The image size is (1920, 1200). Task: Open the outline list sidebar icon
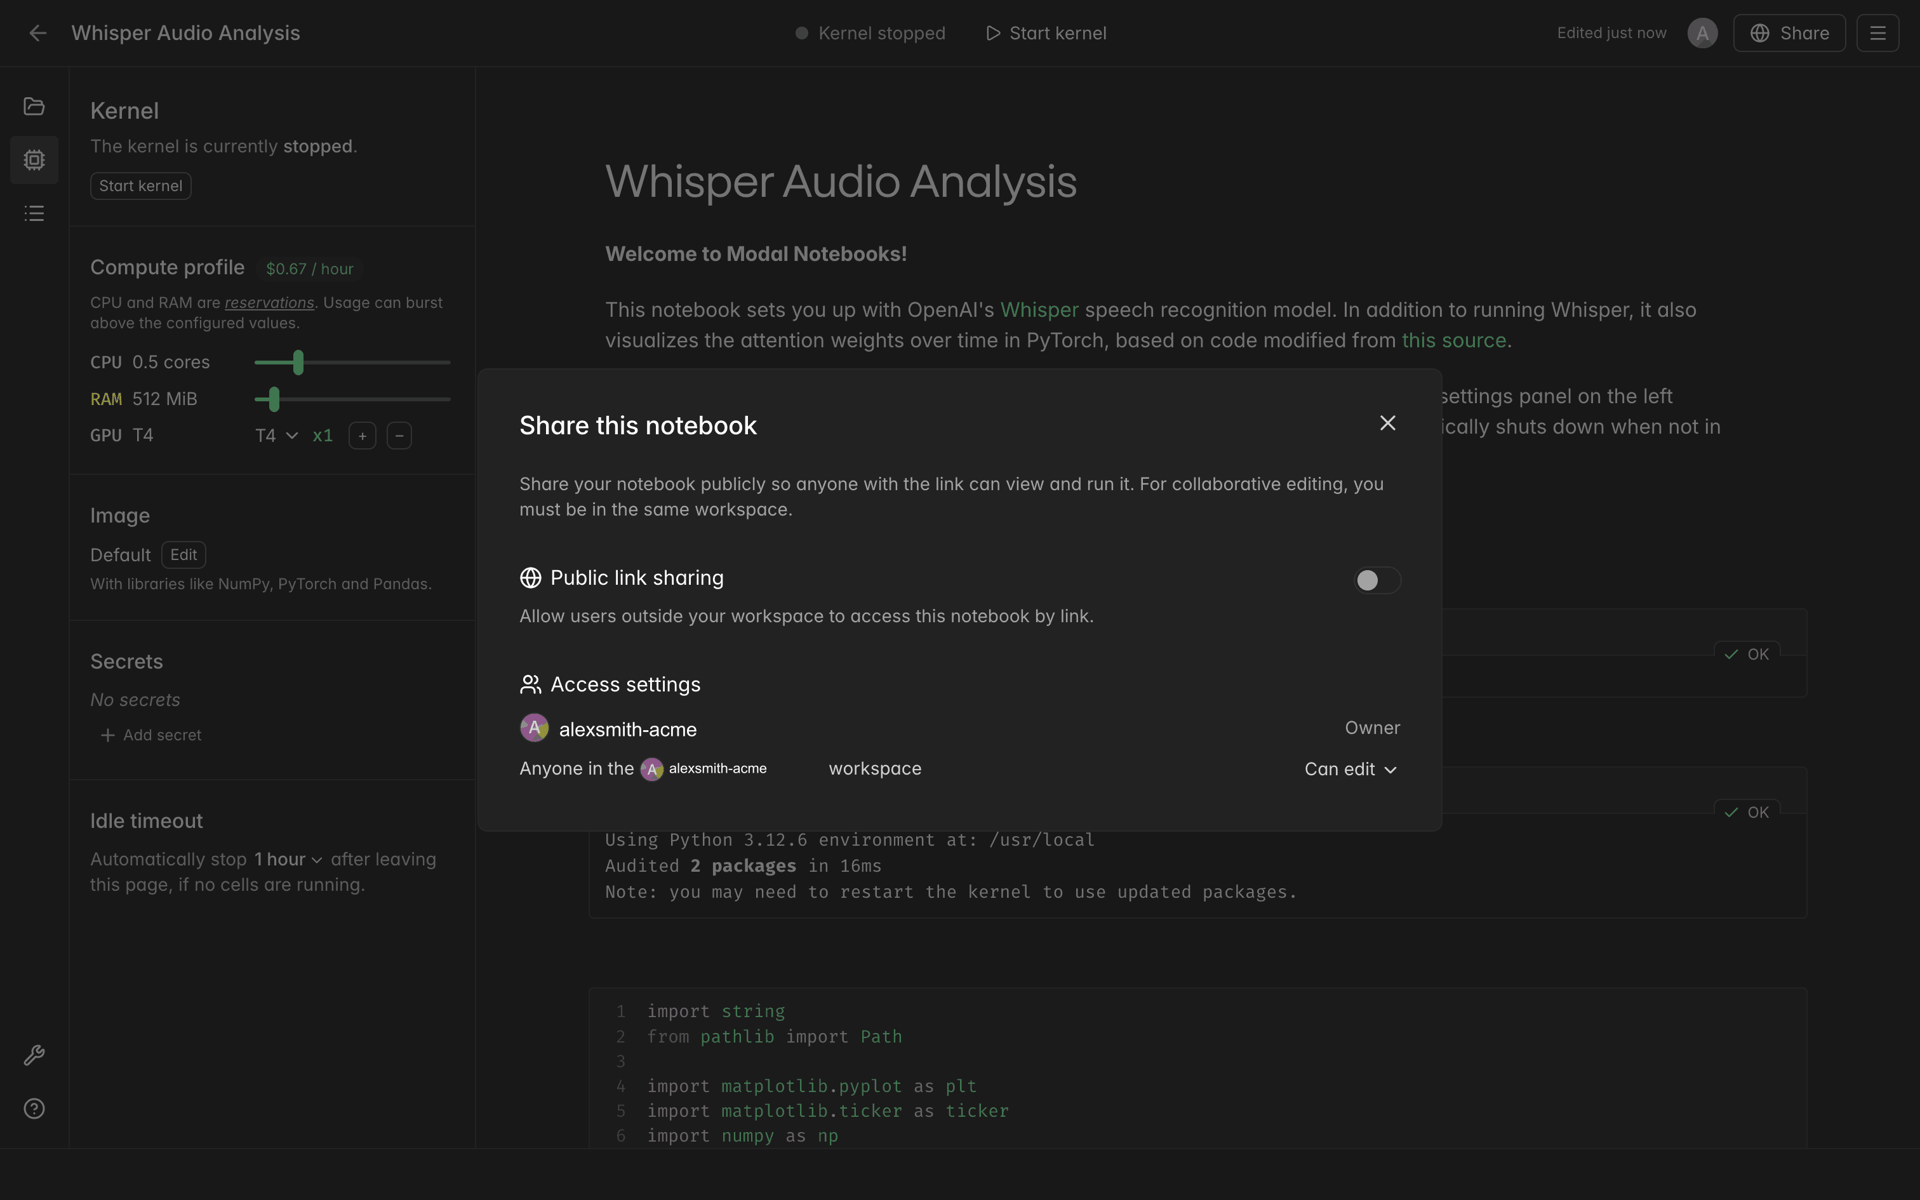pyautogui.click(x=34, y=213)
